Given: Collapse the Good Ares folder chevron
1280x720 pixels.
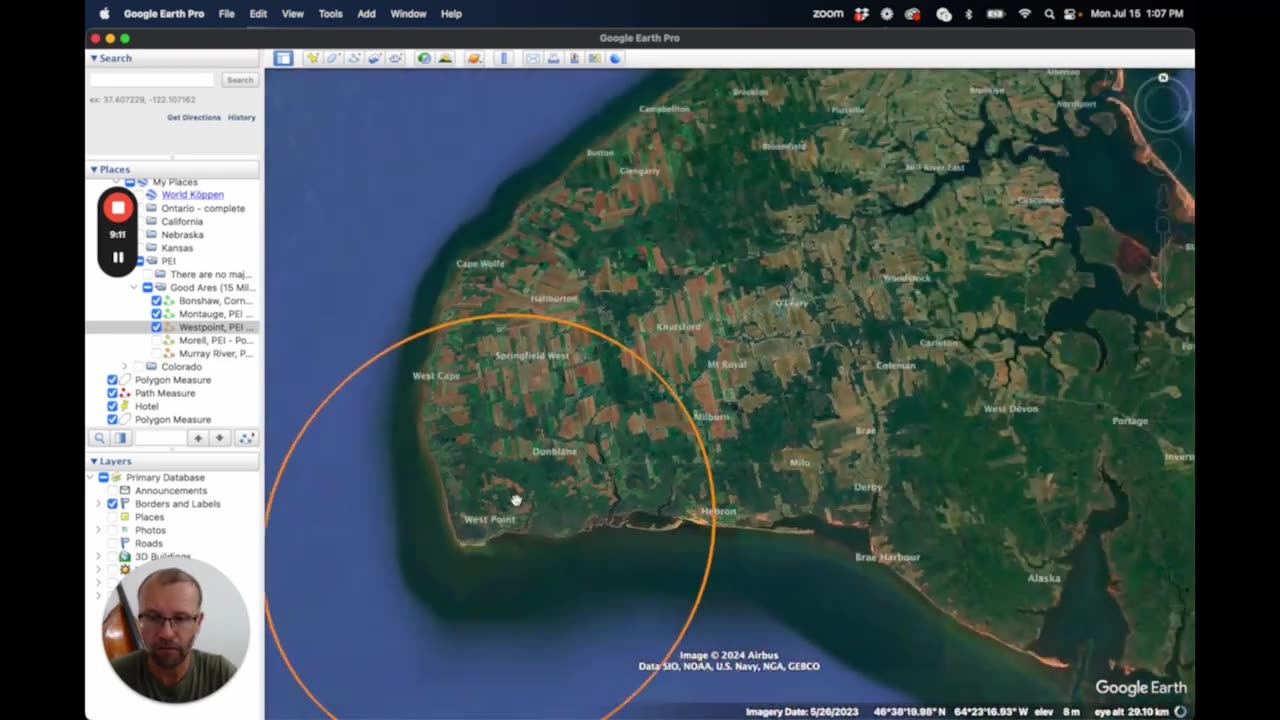Looking at the screenshot, I should click(x=134, y=287).
